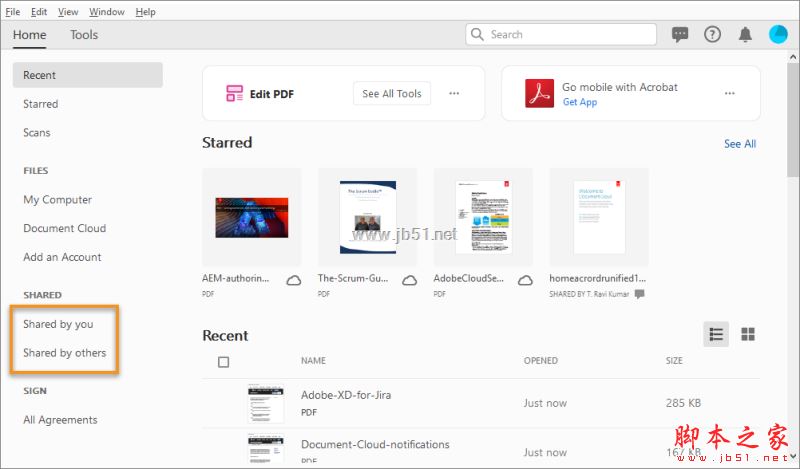Viewport: 800px width, 469px height.
Task: Open the File menu
Action: click(x=13, y=12)
